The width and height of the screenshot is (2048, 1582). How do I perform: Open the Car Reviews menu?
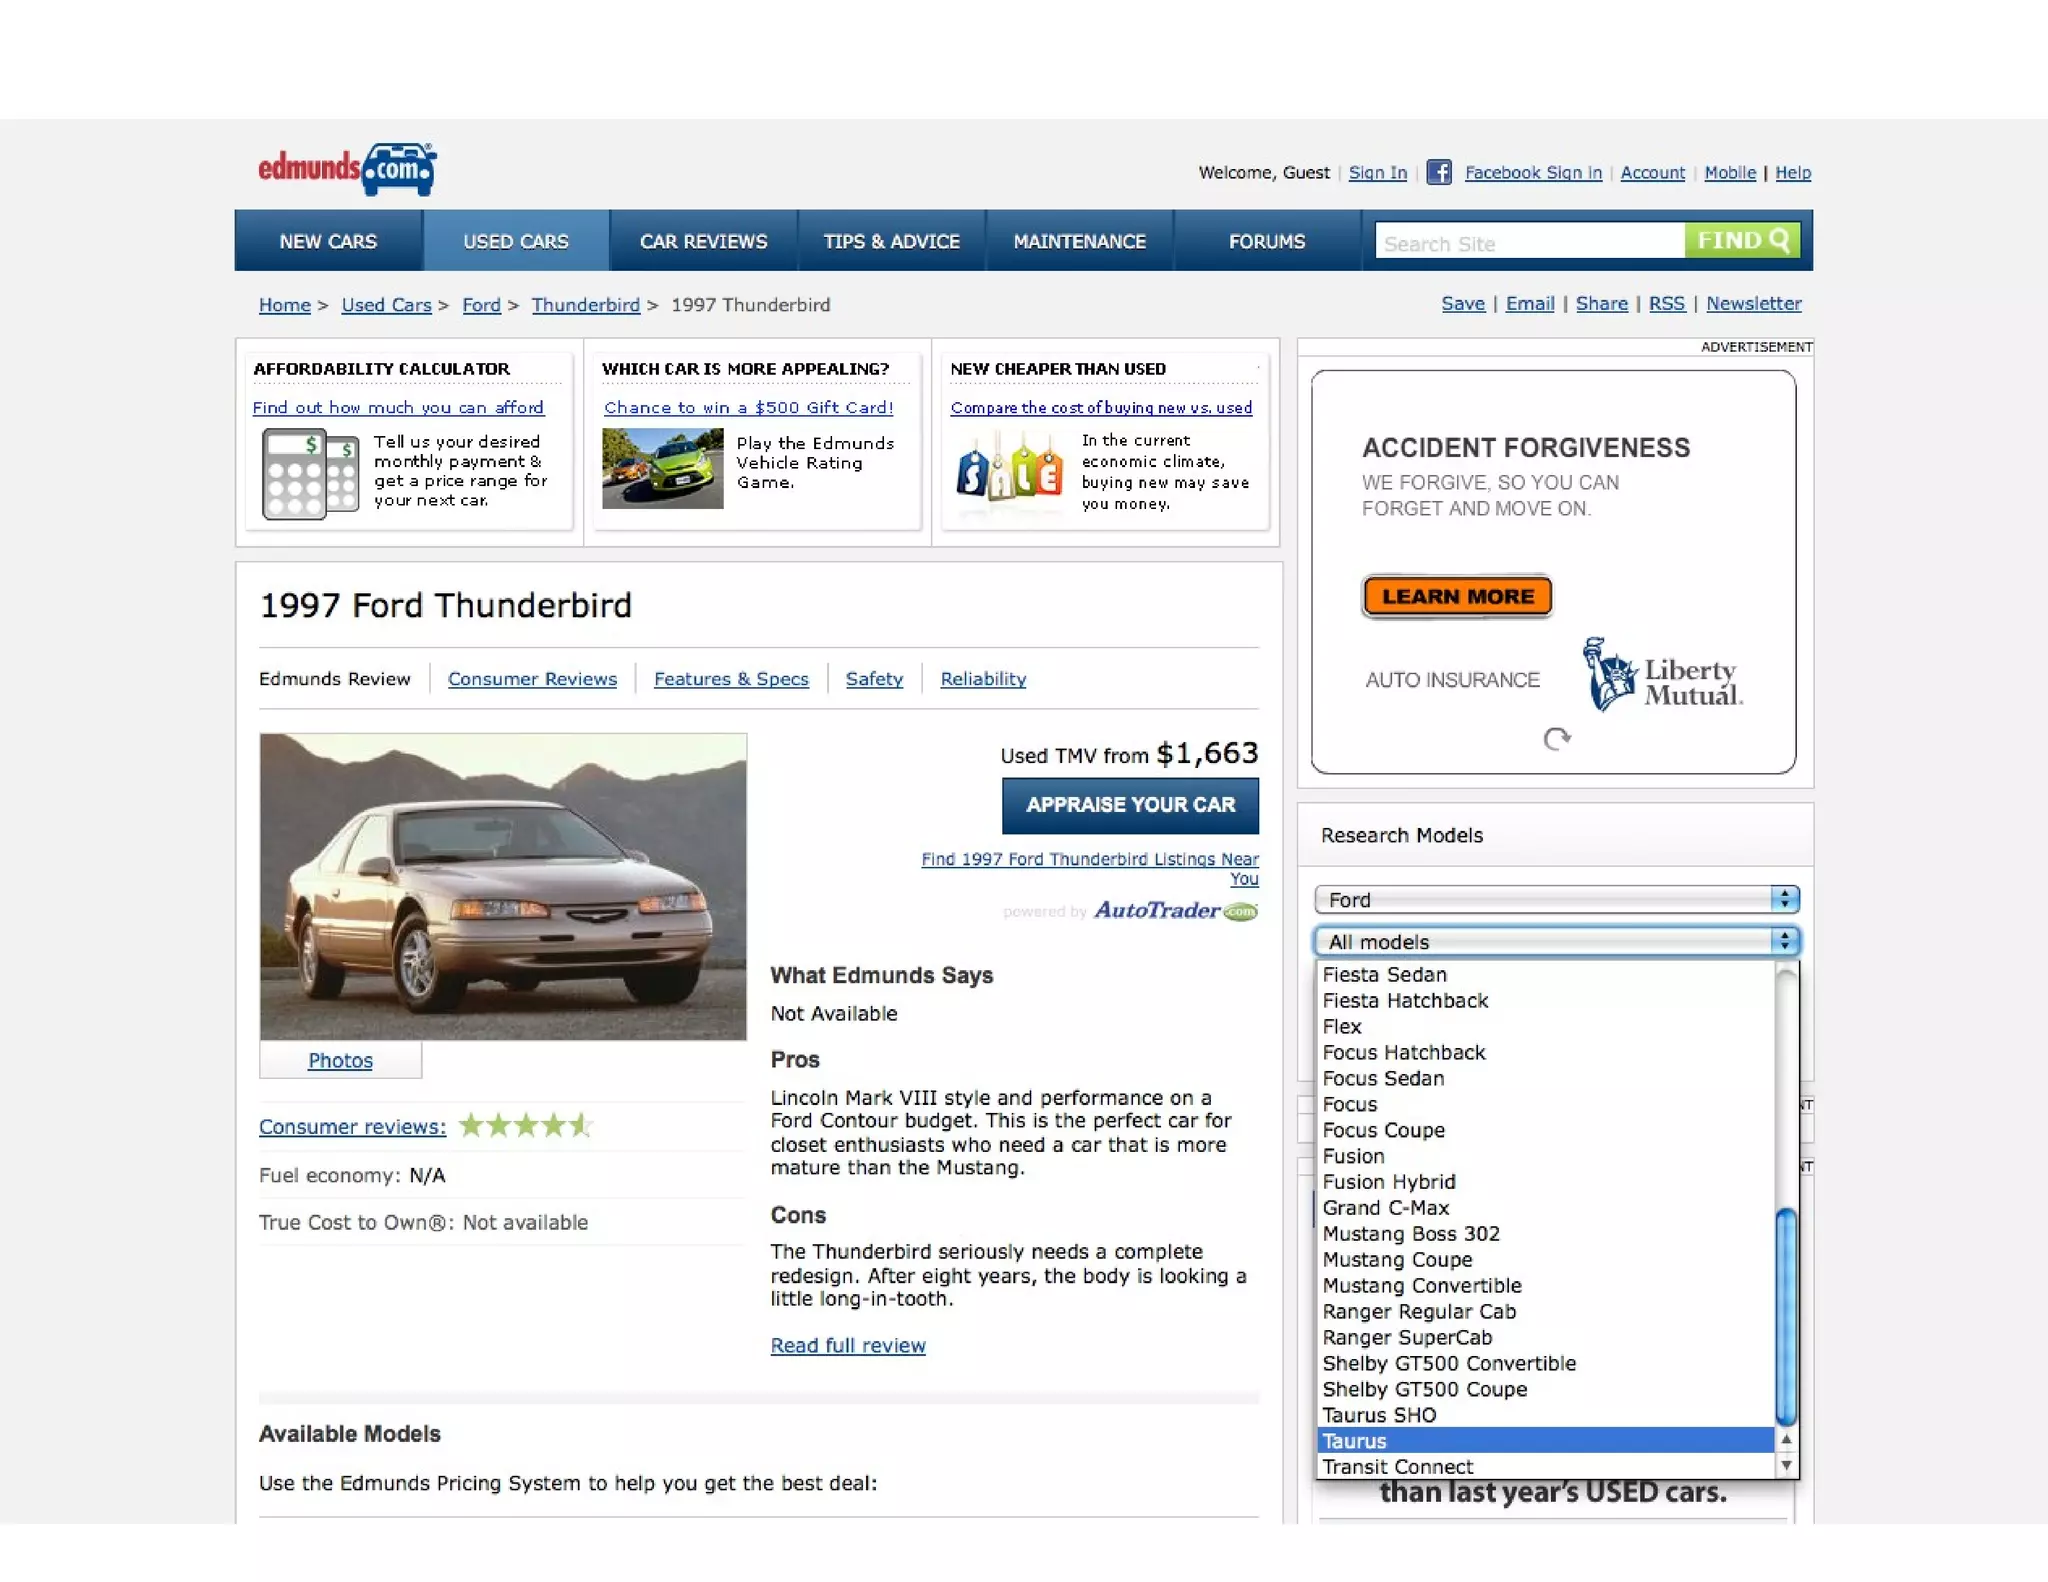coord(704,241)
